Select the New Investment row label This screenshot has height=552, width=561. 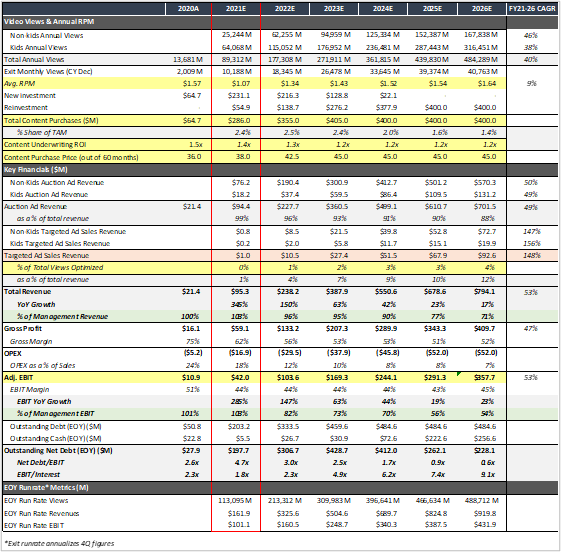(30, 96)
